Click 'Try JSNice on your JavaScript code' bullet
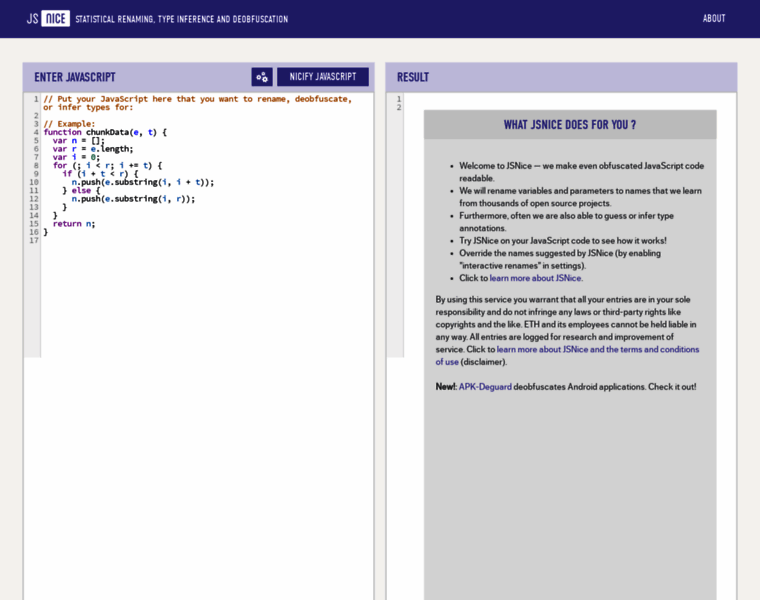This screenshot has height=600, width=760. pyautogui.click(x=563, y=240)
